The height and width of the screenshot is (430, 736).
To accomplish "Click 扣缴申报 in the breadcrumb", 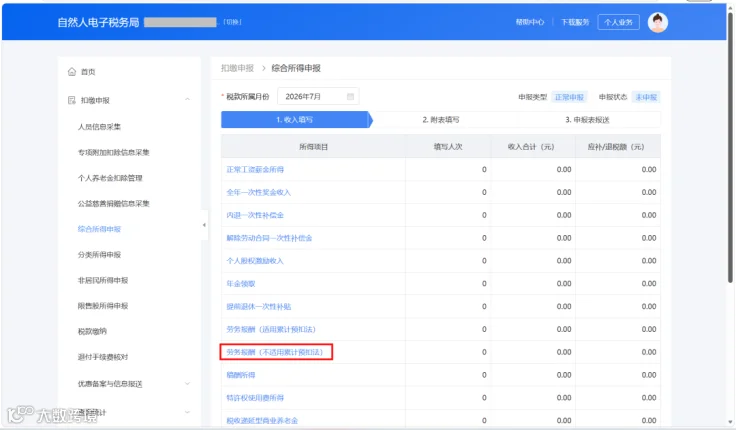I will 237,68.
